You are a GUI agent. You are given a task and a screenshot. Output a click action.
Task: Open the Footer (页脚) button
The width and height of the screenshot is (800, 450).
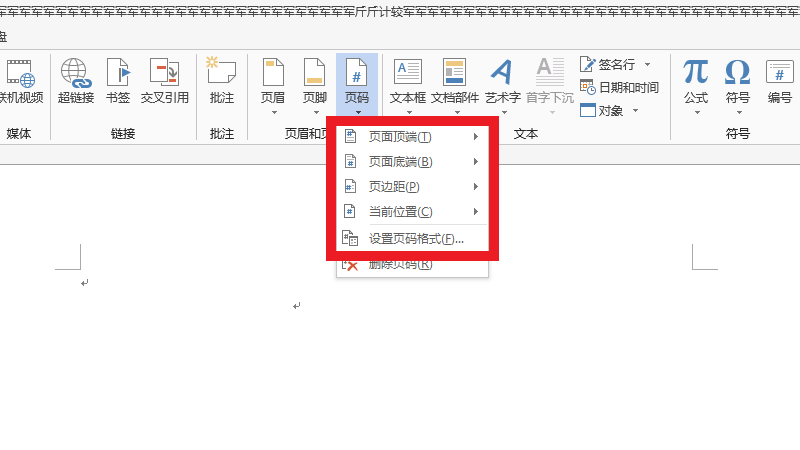tap(315, 80)
